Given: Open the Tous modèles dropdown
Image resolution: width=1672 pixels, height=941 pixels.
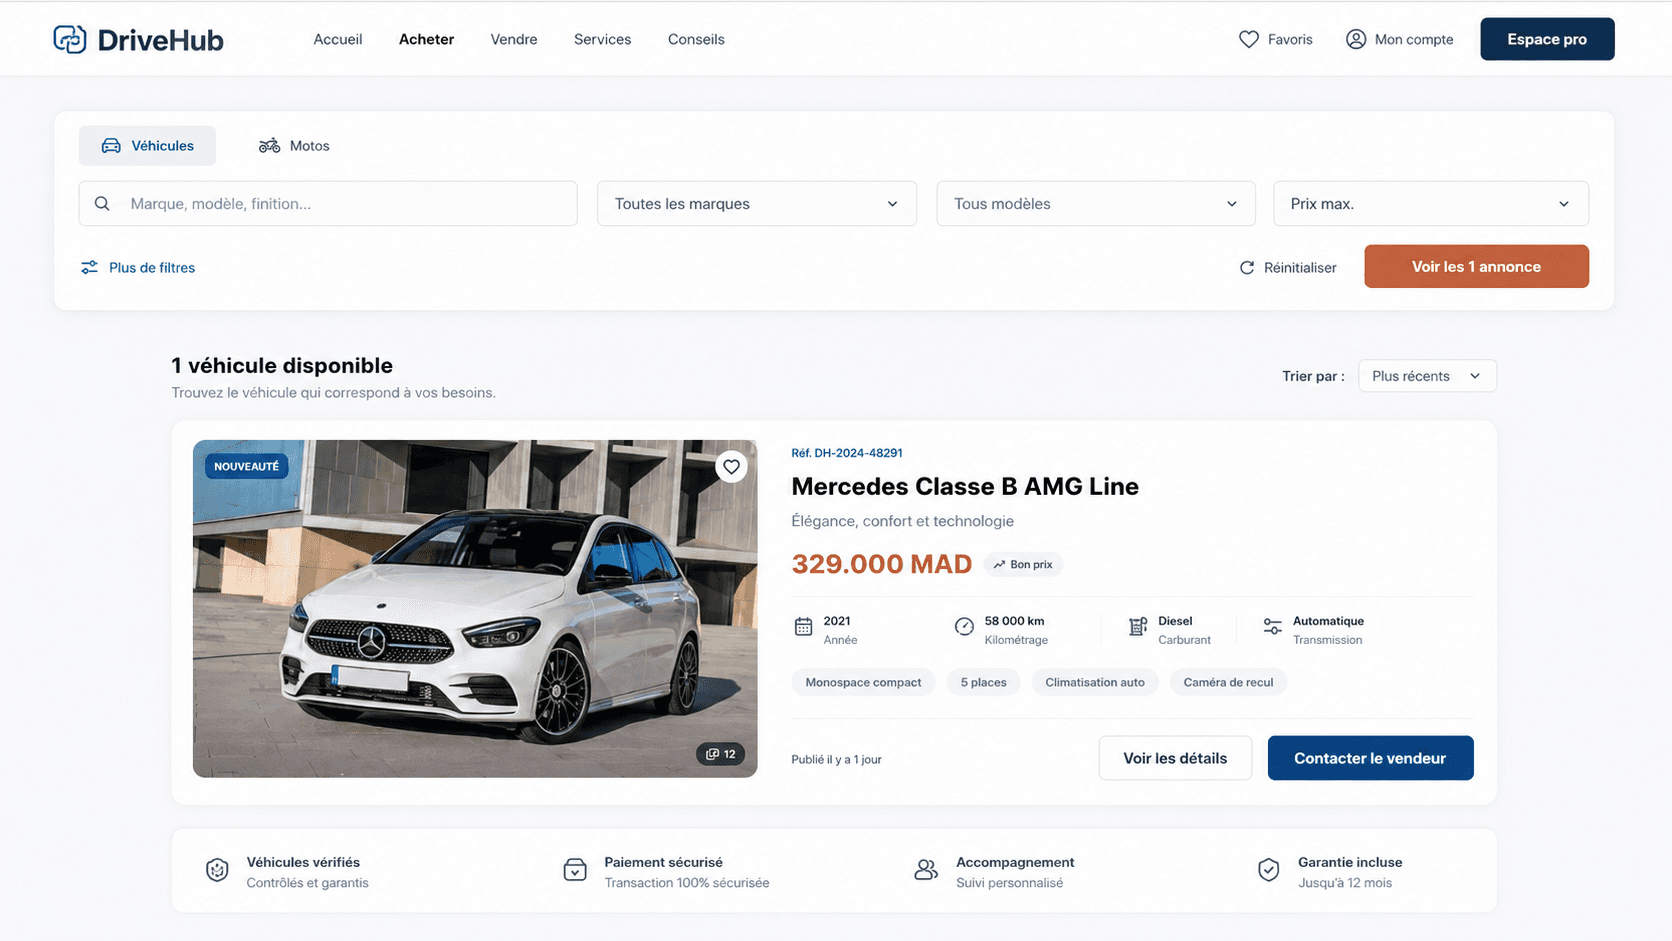Looking at the screenshot, I should [x=1095, y=203].
